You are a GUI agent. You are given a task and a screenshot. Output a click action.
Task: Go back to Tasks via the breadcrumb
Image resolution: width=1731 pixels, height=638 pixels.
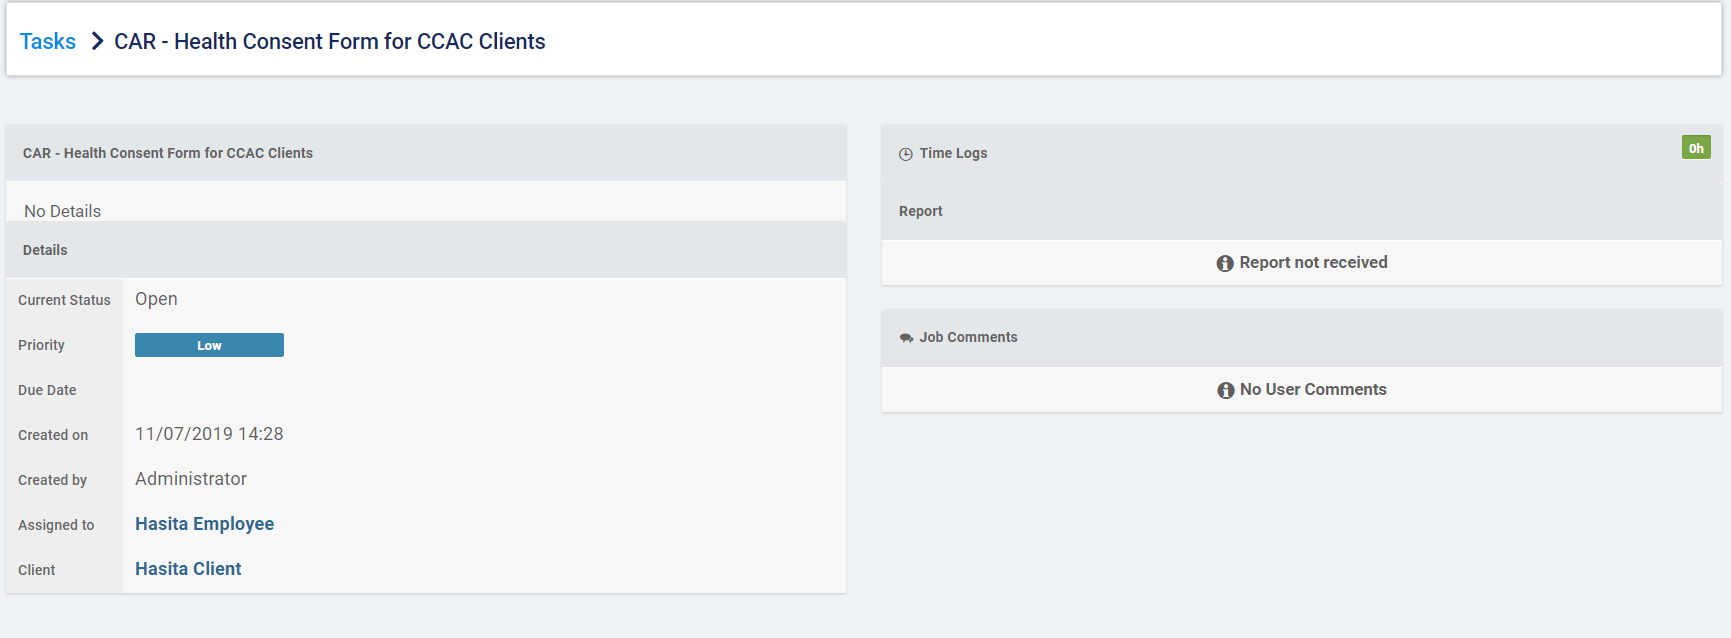(48, 41)
